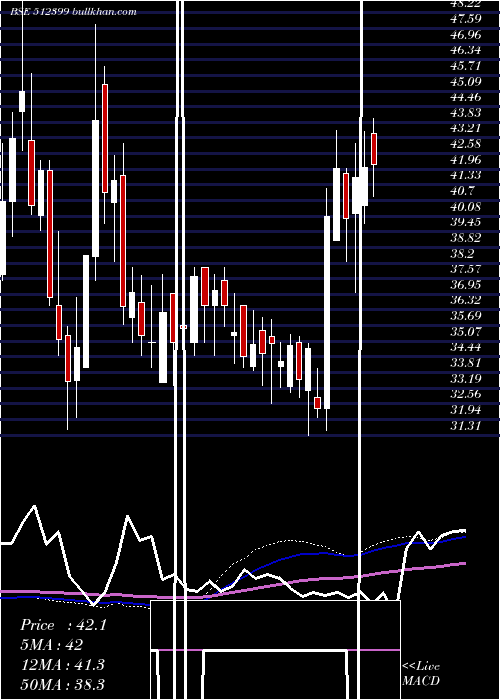Click the '<<Live MACD' label
500x700 pixels.
421,673
